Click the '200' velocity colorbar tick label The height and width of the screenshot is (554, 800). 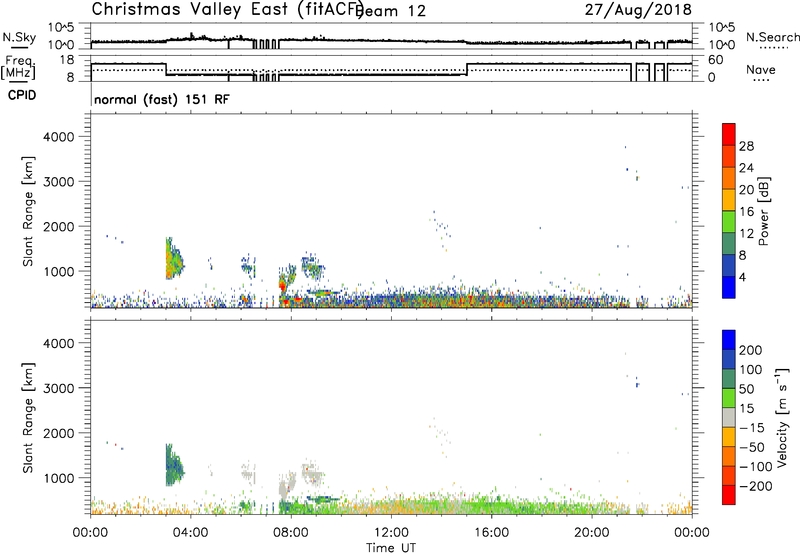751,350
